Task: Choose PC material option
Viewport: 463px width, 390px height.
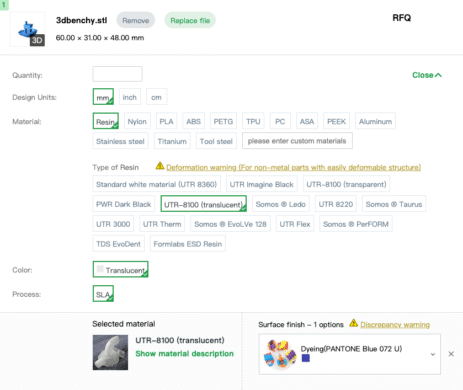Action: [x=280, y=121]
